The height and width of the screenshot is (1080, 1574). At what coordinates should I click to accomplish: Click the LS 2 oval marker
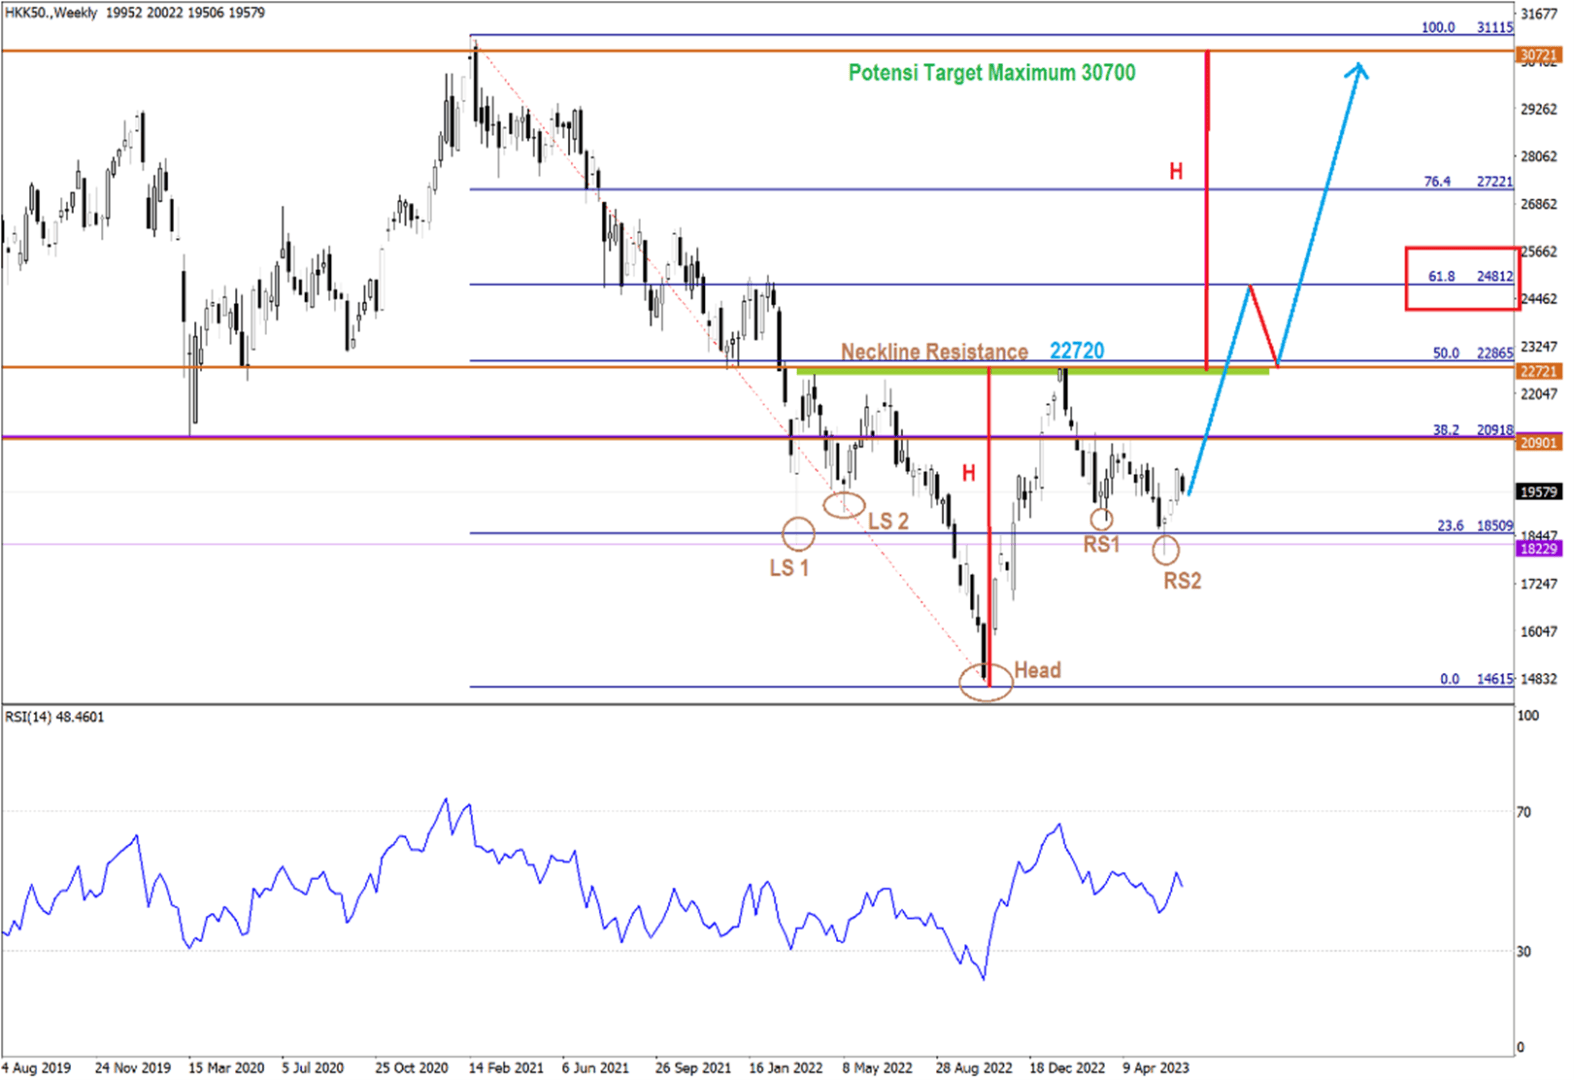coord(844,504)
